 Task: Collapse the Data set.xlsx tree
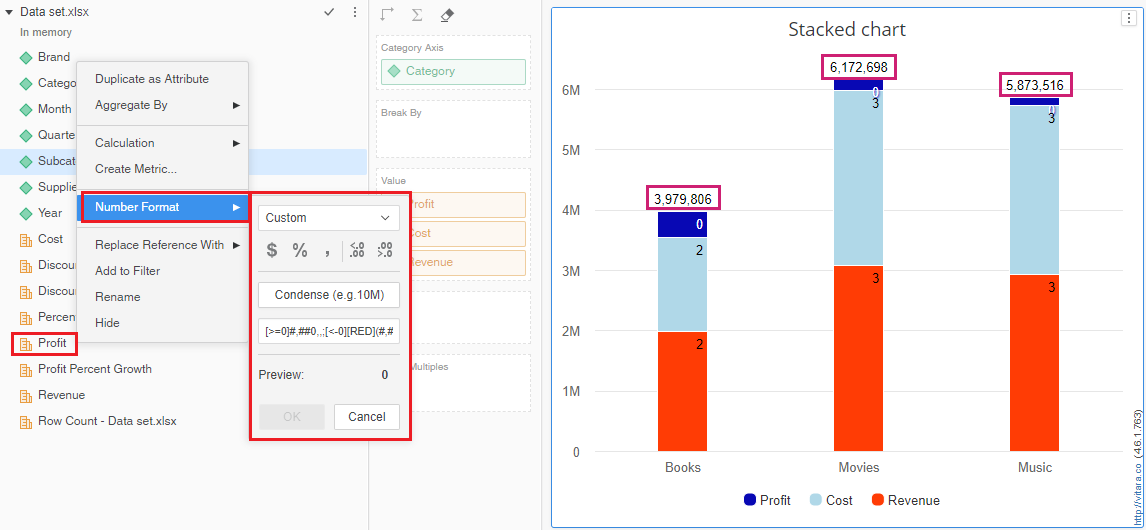(9, 12)
